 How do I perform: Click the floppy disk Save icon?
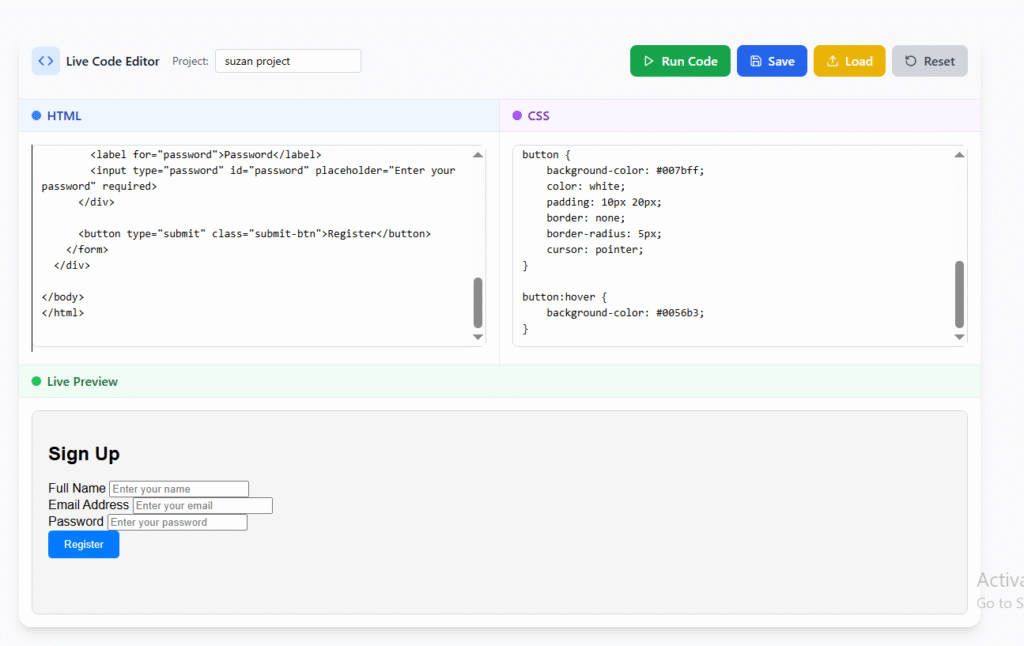[x=755, y=61]
